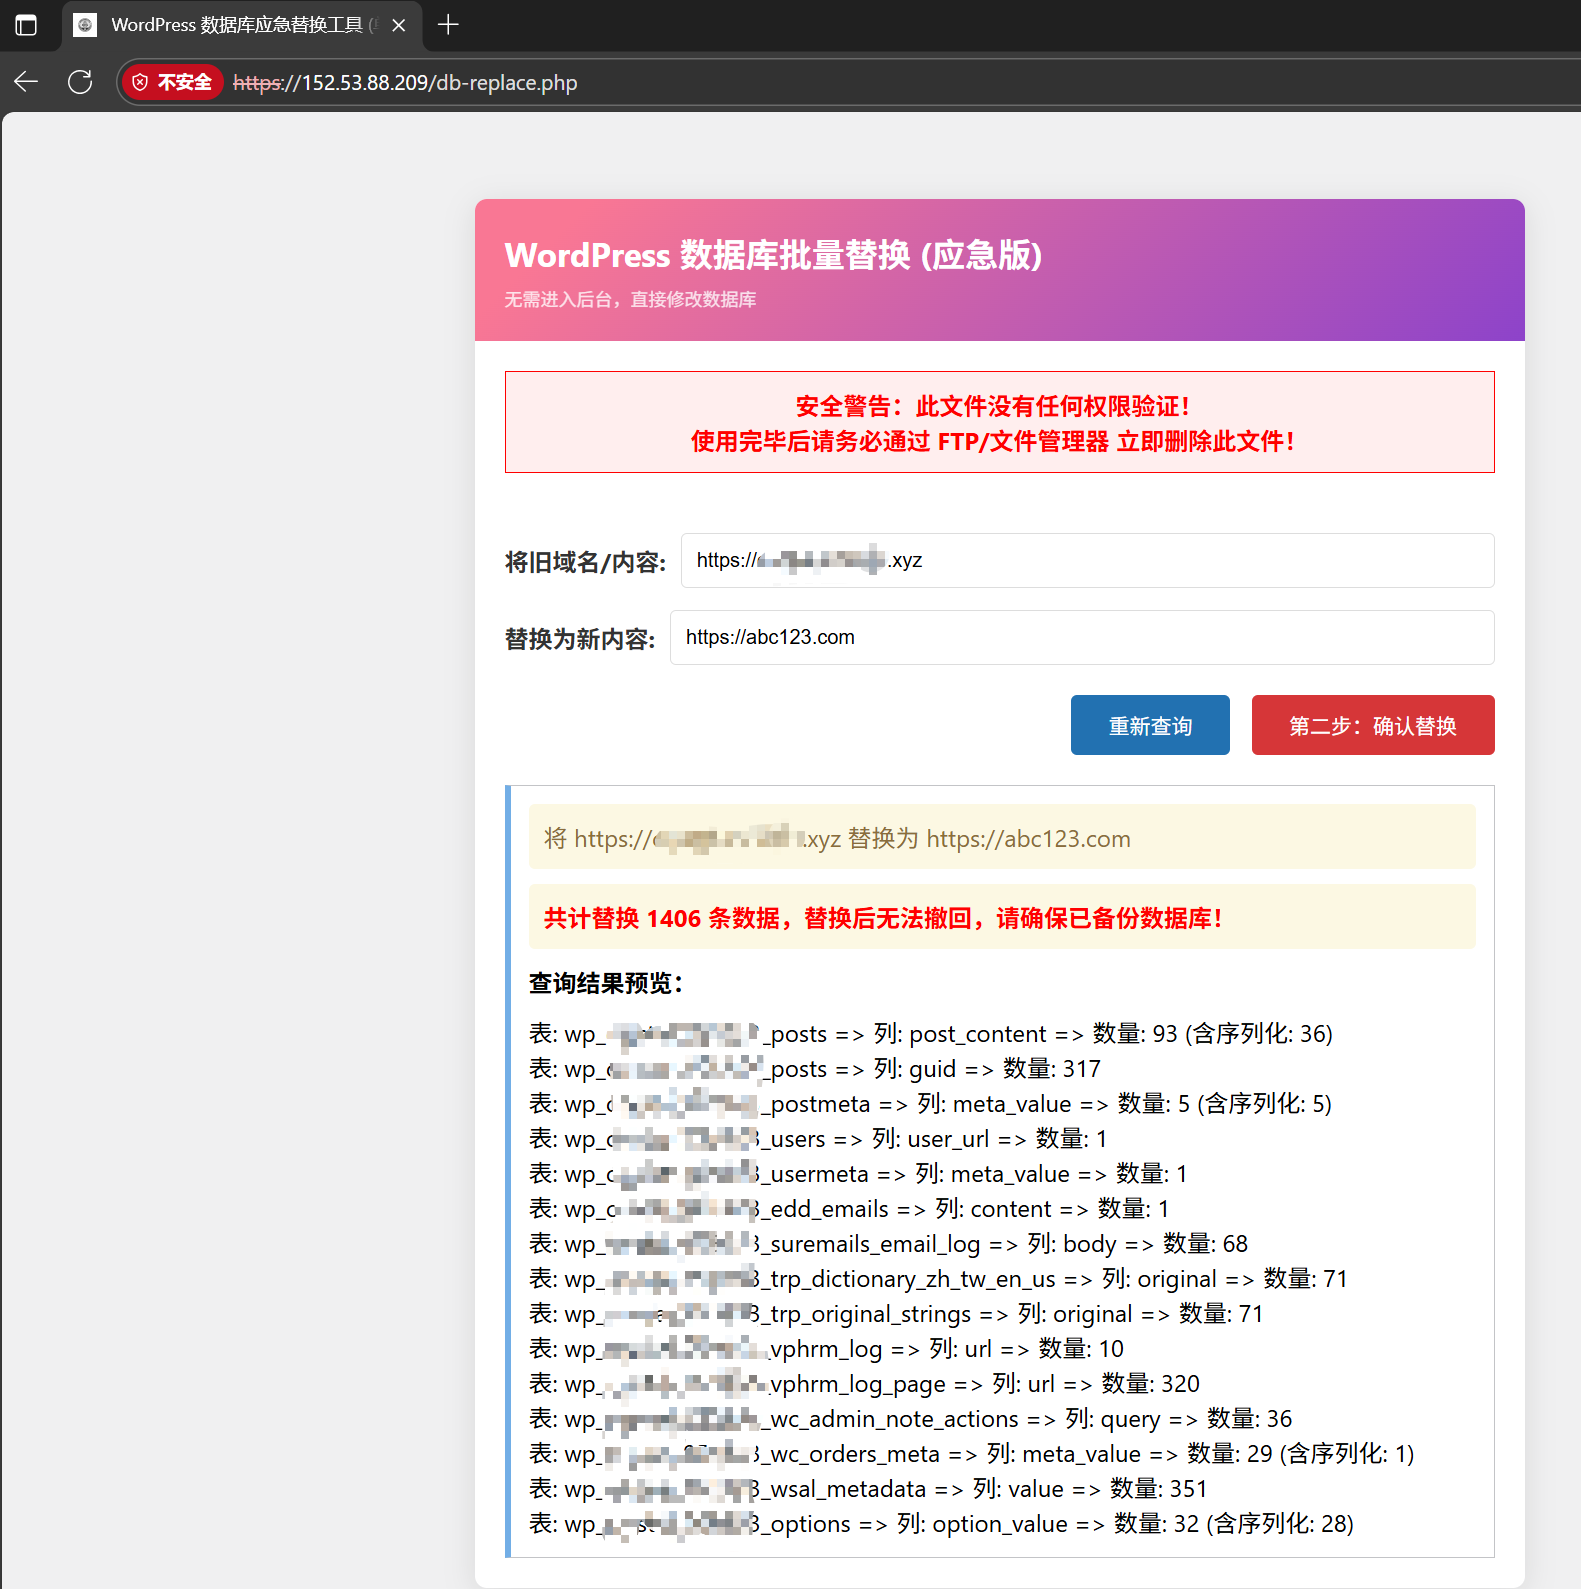The height and width of the screenshot is (1589, 1581).
Task: Click the 替换为 https://abc123.com summary line
Action: pyautogui.click(x=837, y=838)
